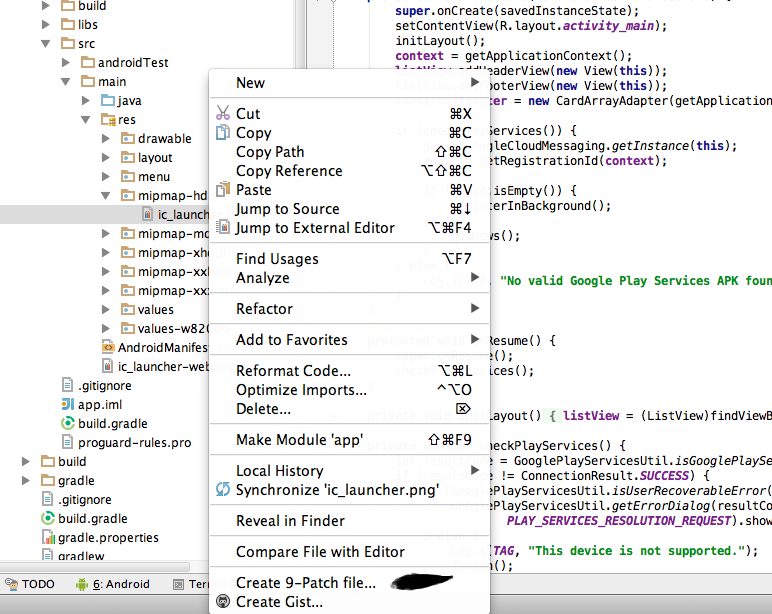Open Add to Favorites submenu

point(350,340)
